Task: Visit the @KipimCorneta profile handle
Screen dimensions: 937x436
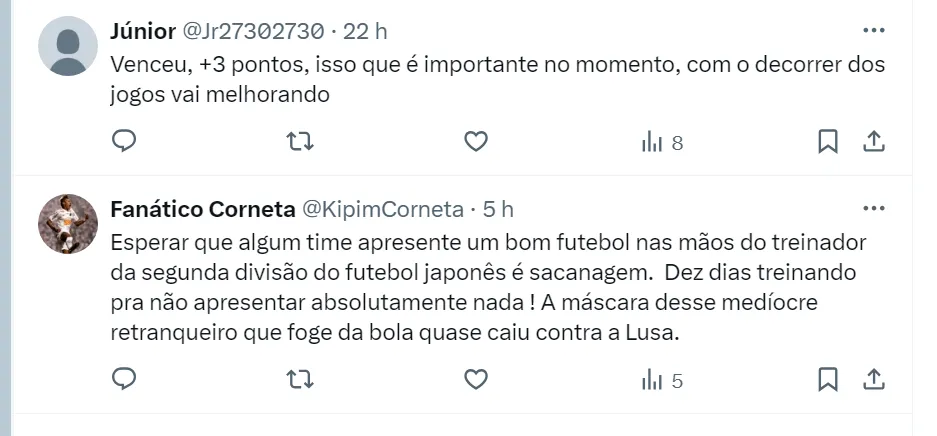Action: click(x=383, y=210)
